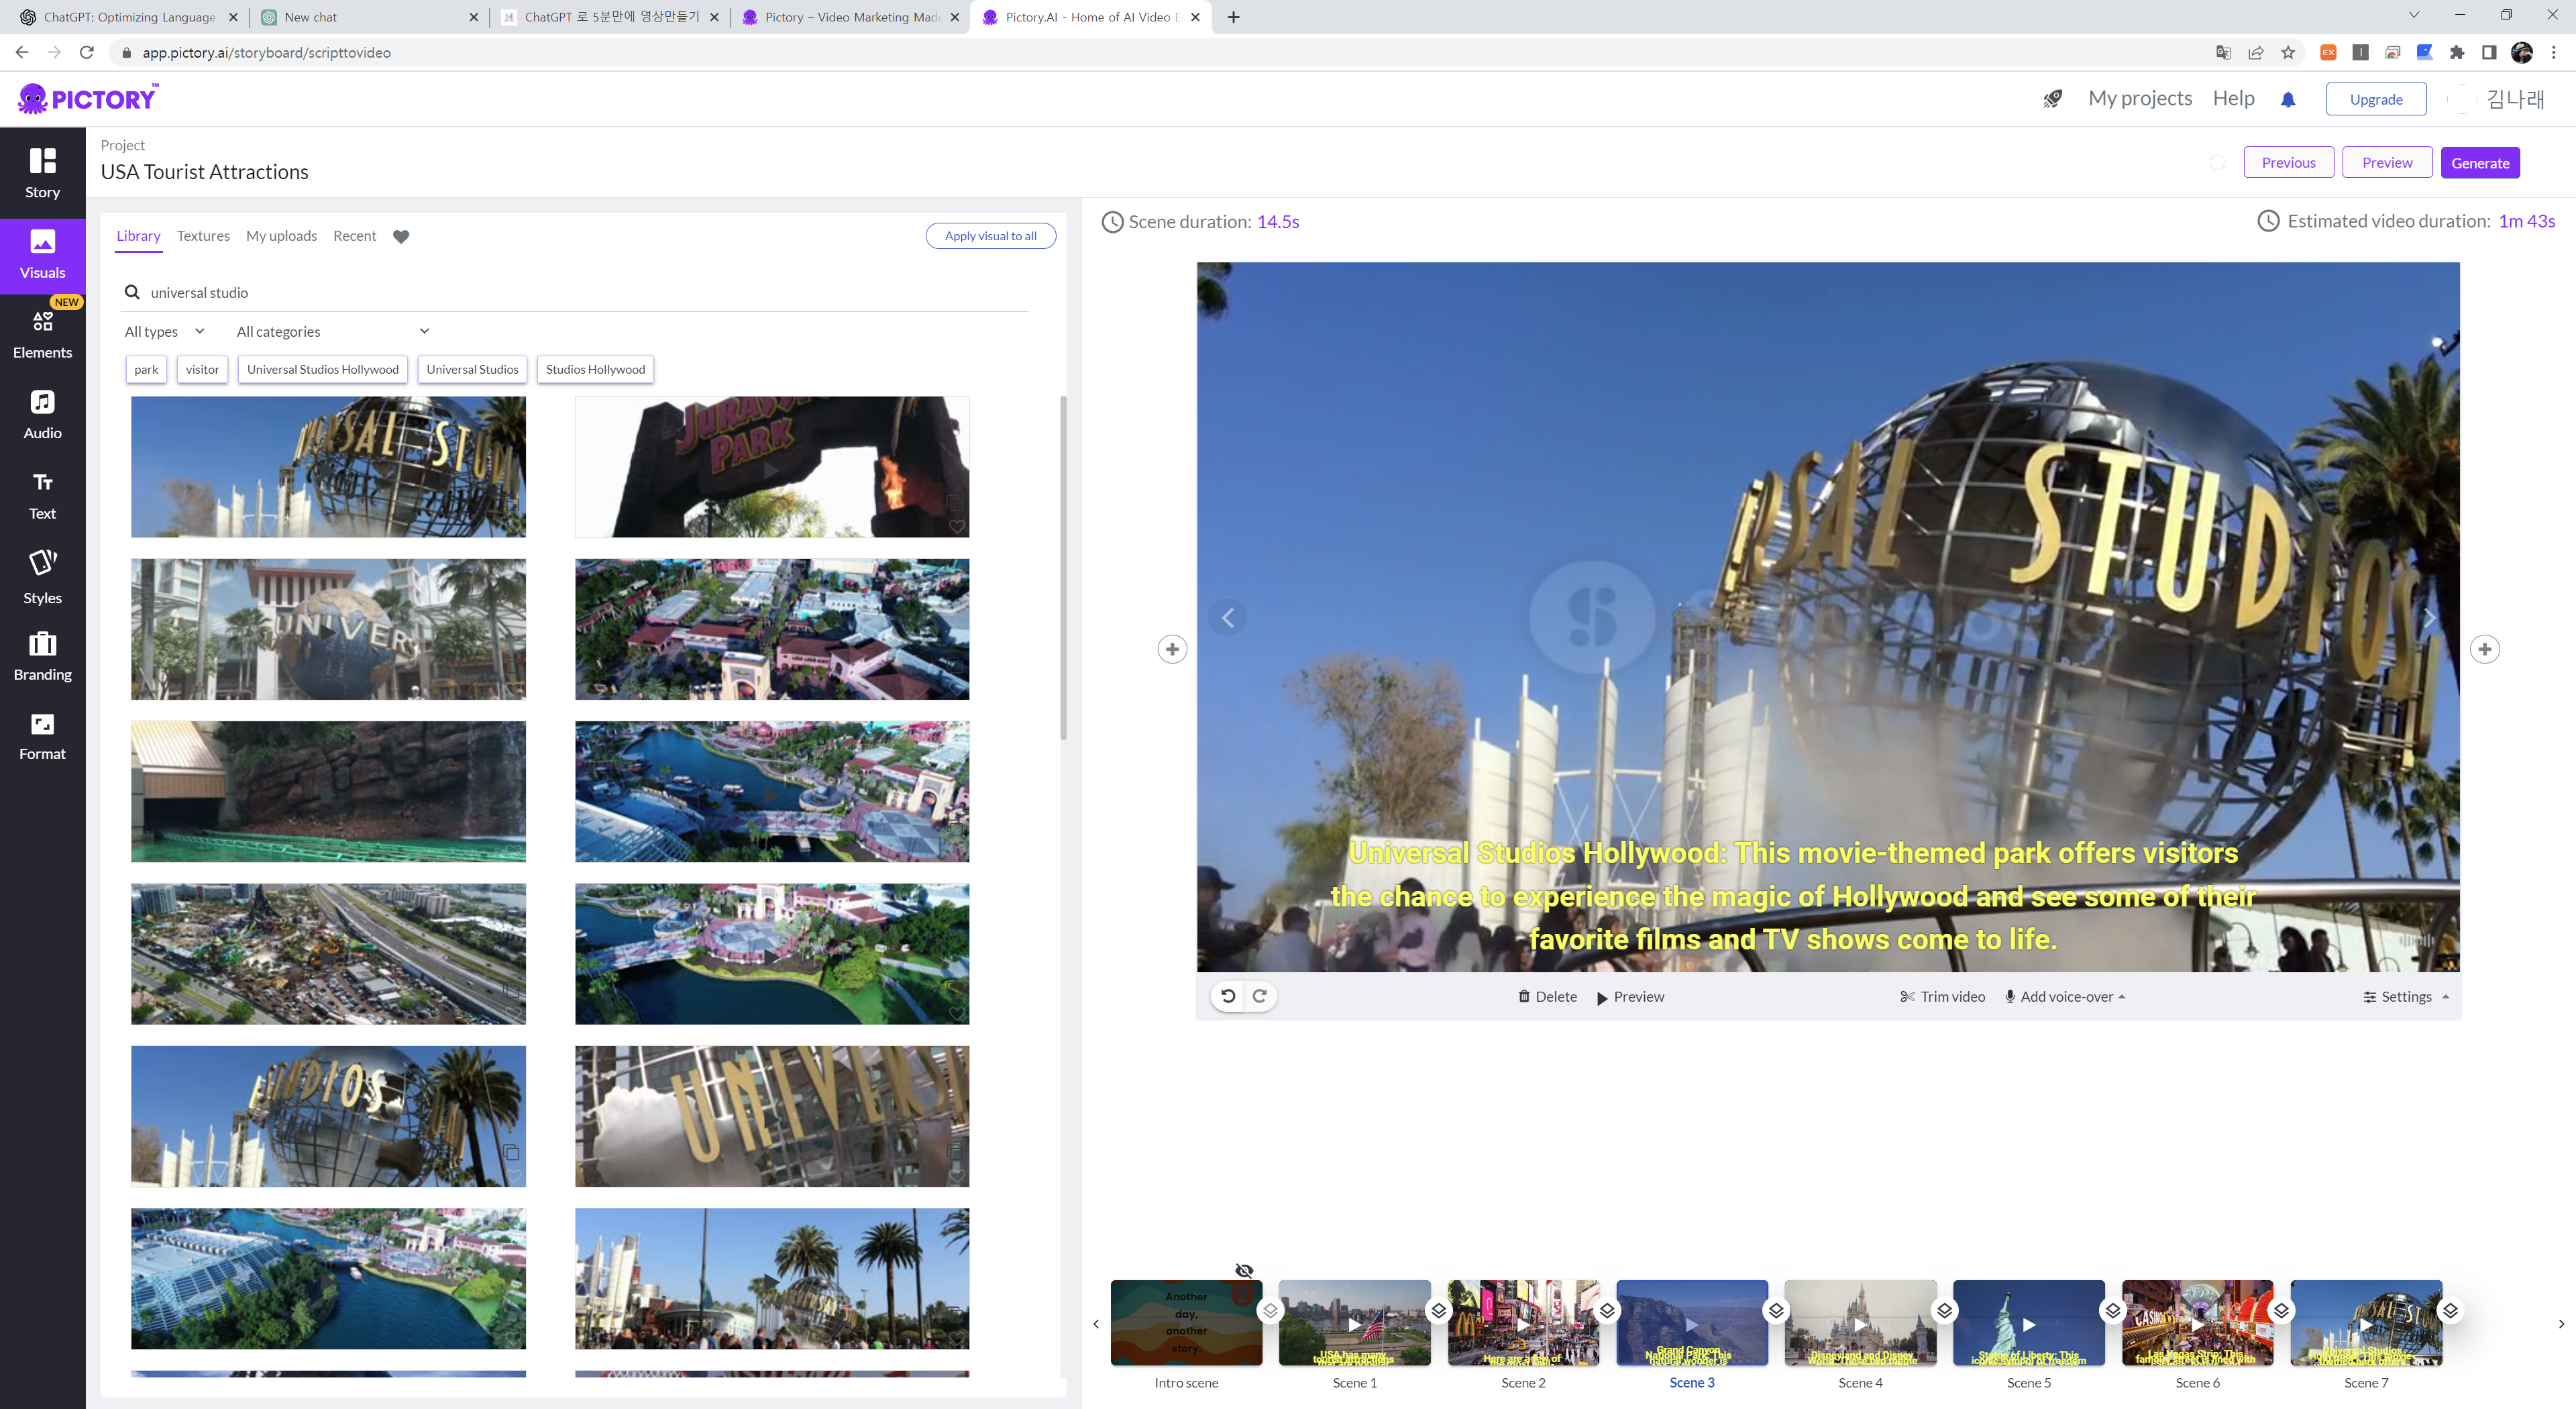Open the Elements panel in sidebar

(x=42, y=334)
